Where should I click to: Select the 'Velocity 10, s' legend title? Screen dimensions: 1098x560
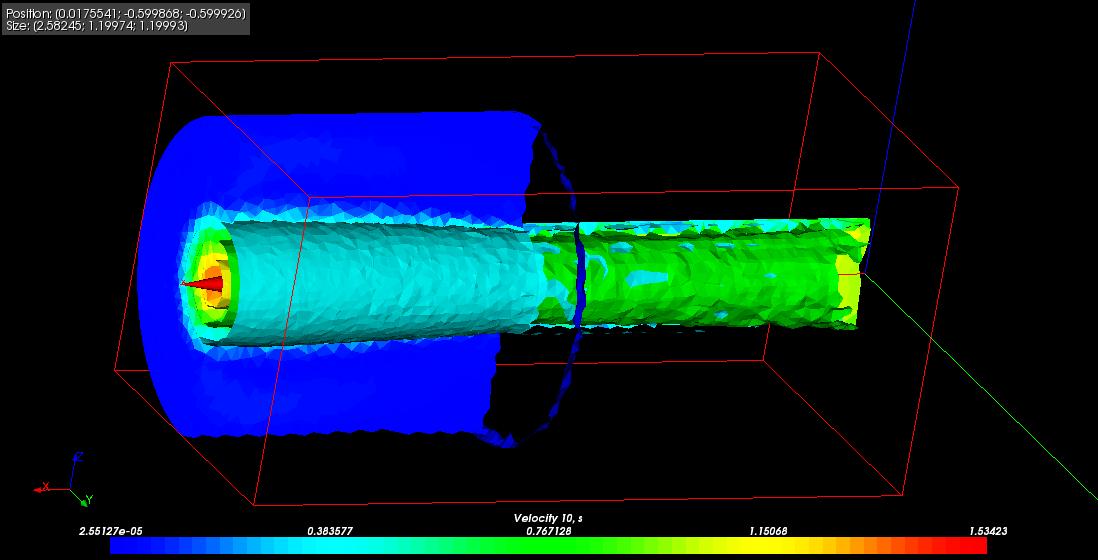(x=548, y=519)
